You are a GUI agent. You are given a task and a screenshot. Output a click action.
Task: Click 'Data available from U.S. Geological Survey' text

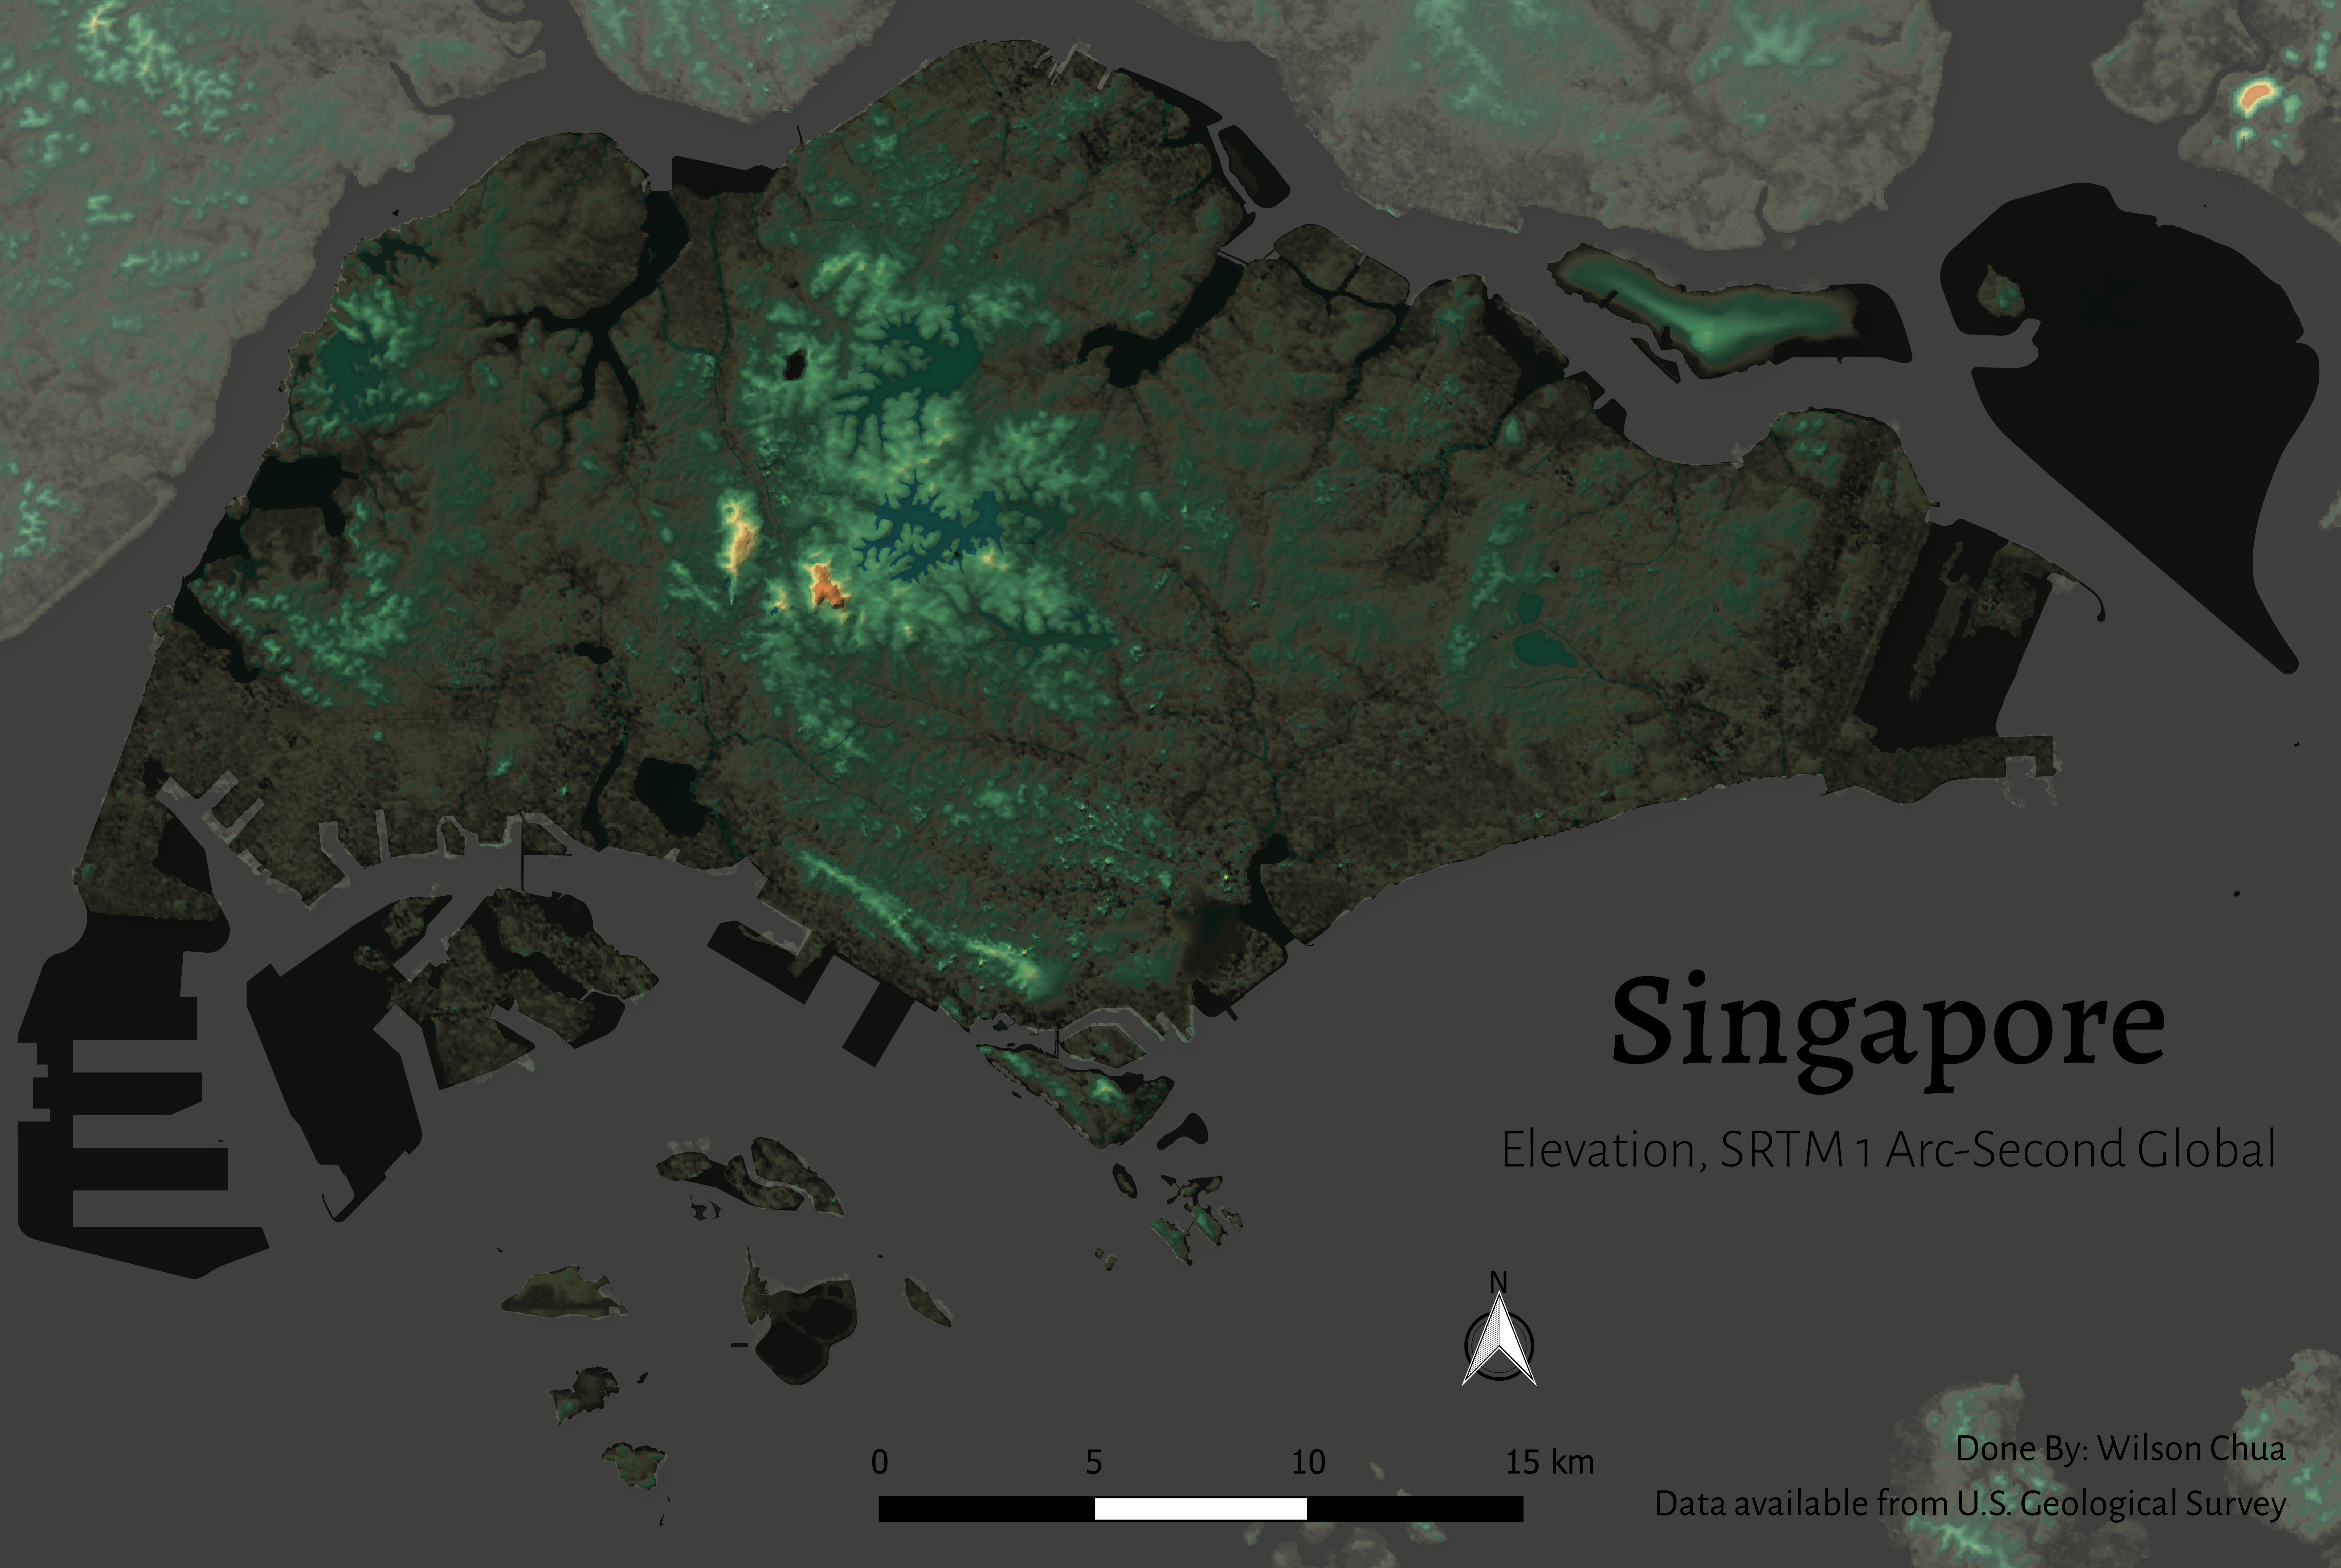(x=1970, y=1504)
